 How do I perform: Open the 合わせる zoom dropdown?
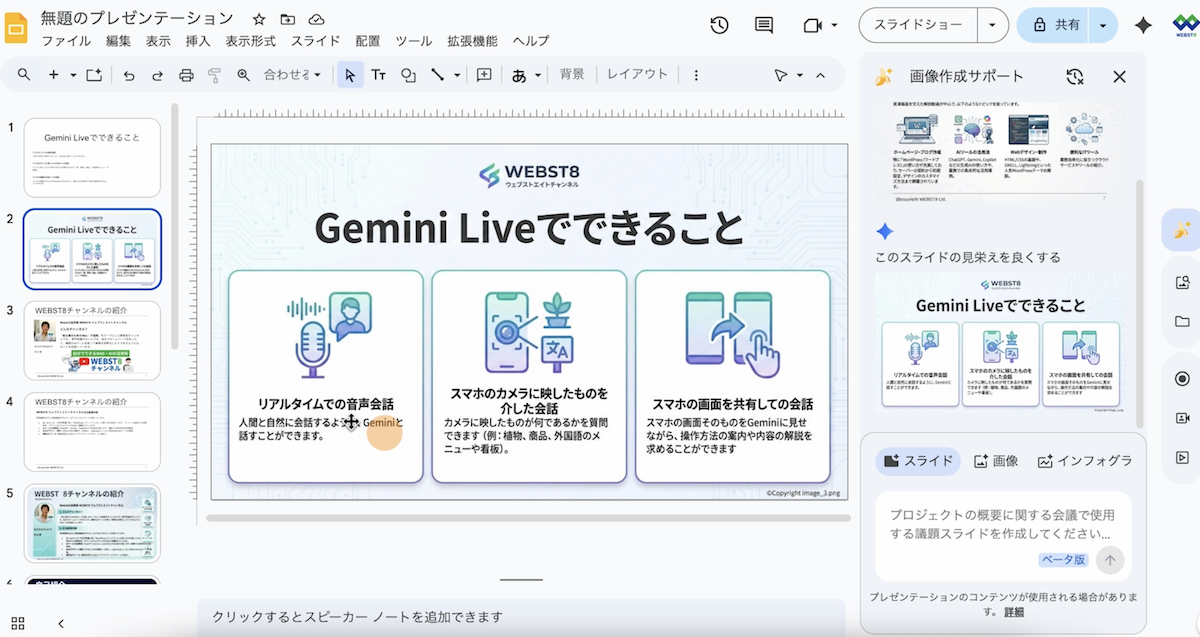(293, 75)
